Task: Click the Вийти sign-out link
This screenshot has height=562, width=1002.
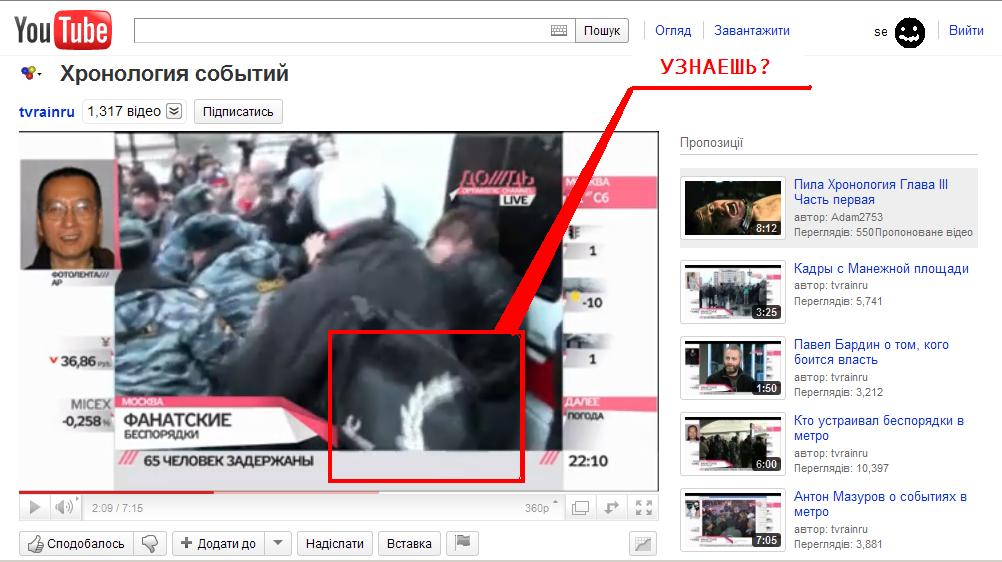Action: [x=966, y=31]
